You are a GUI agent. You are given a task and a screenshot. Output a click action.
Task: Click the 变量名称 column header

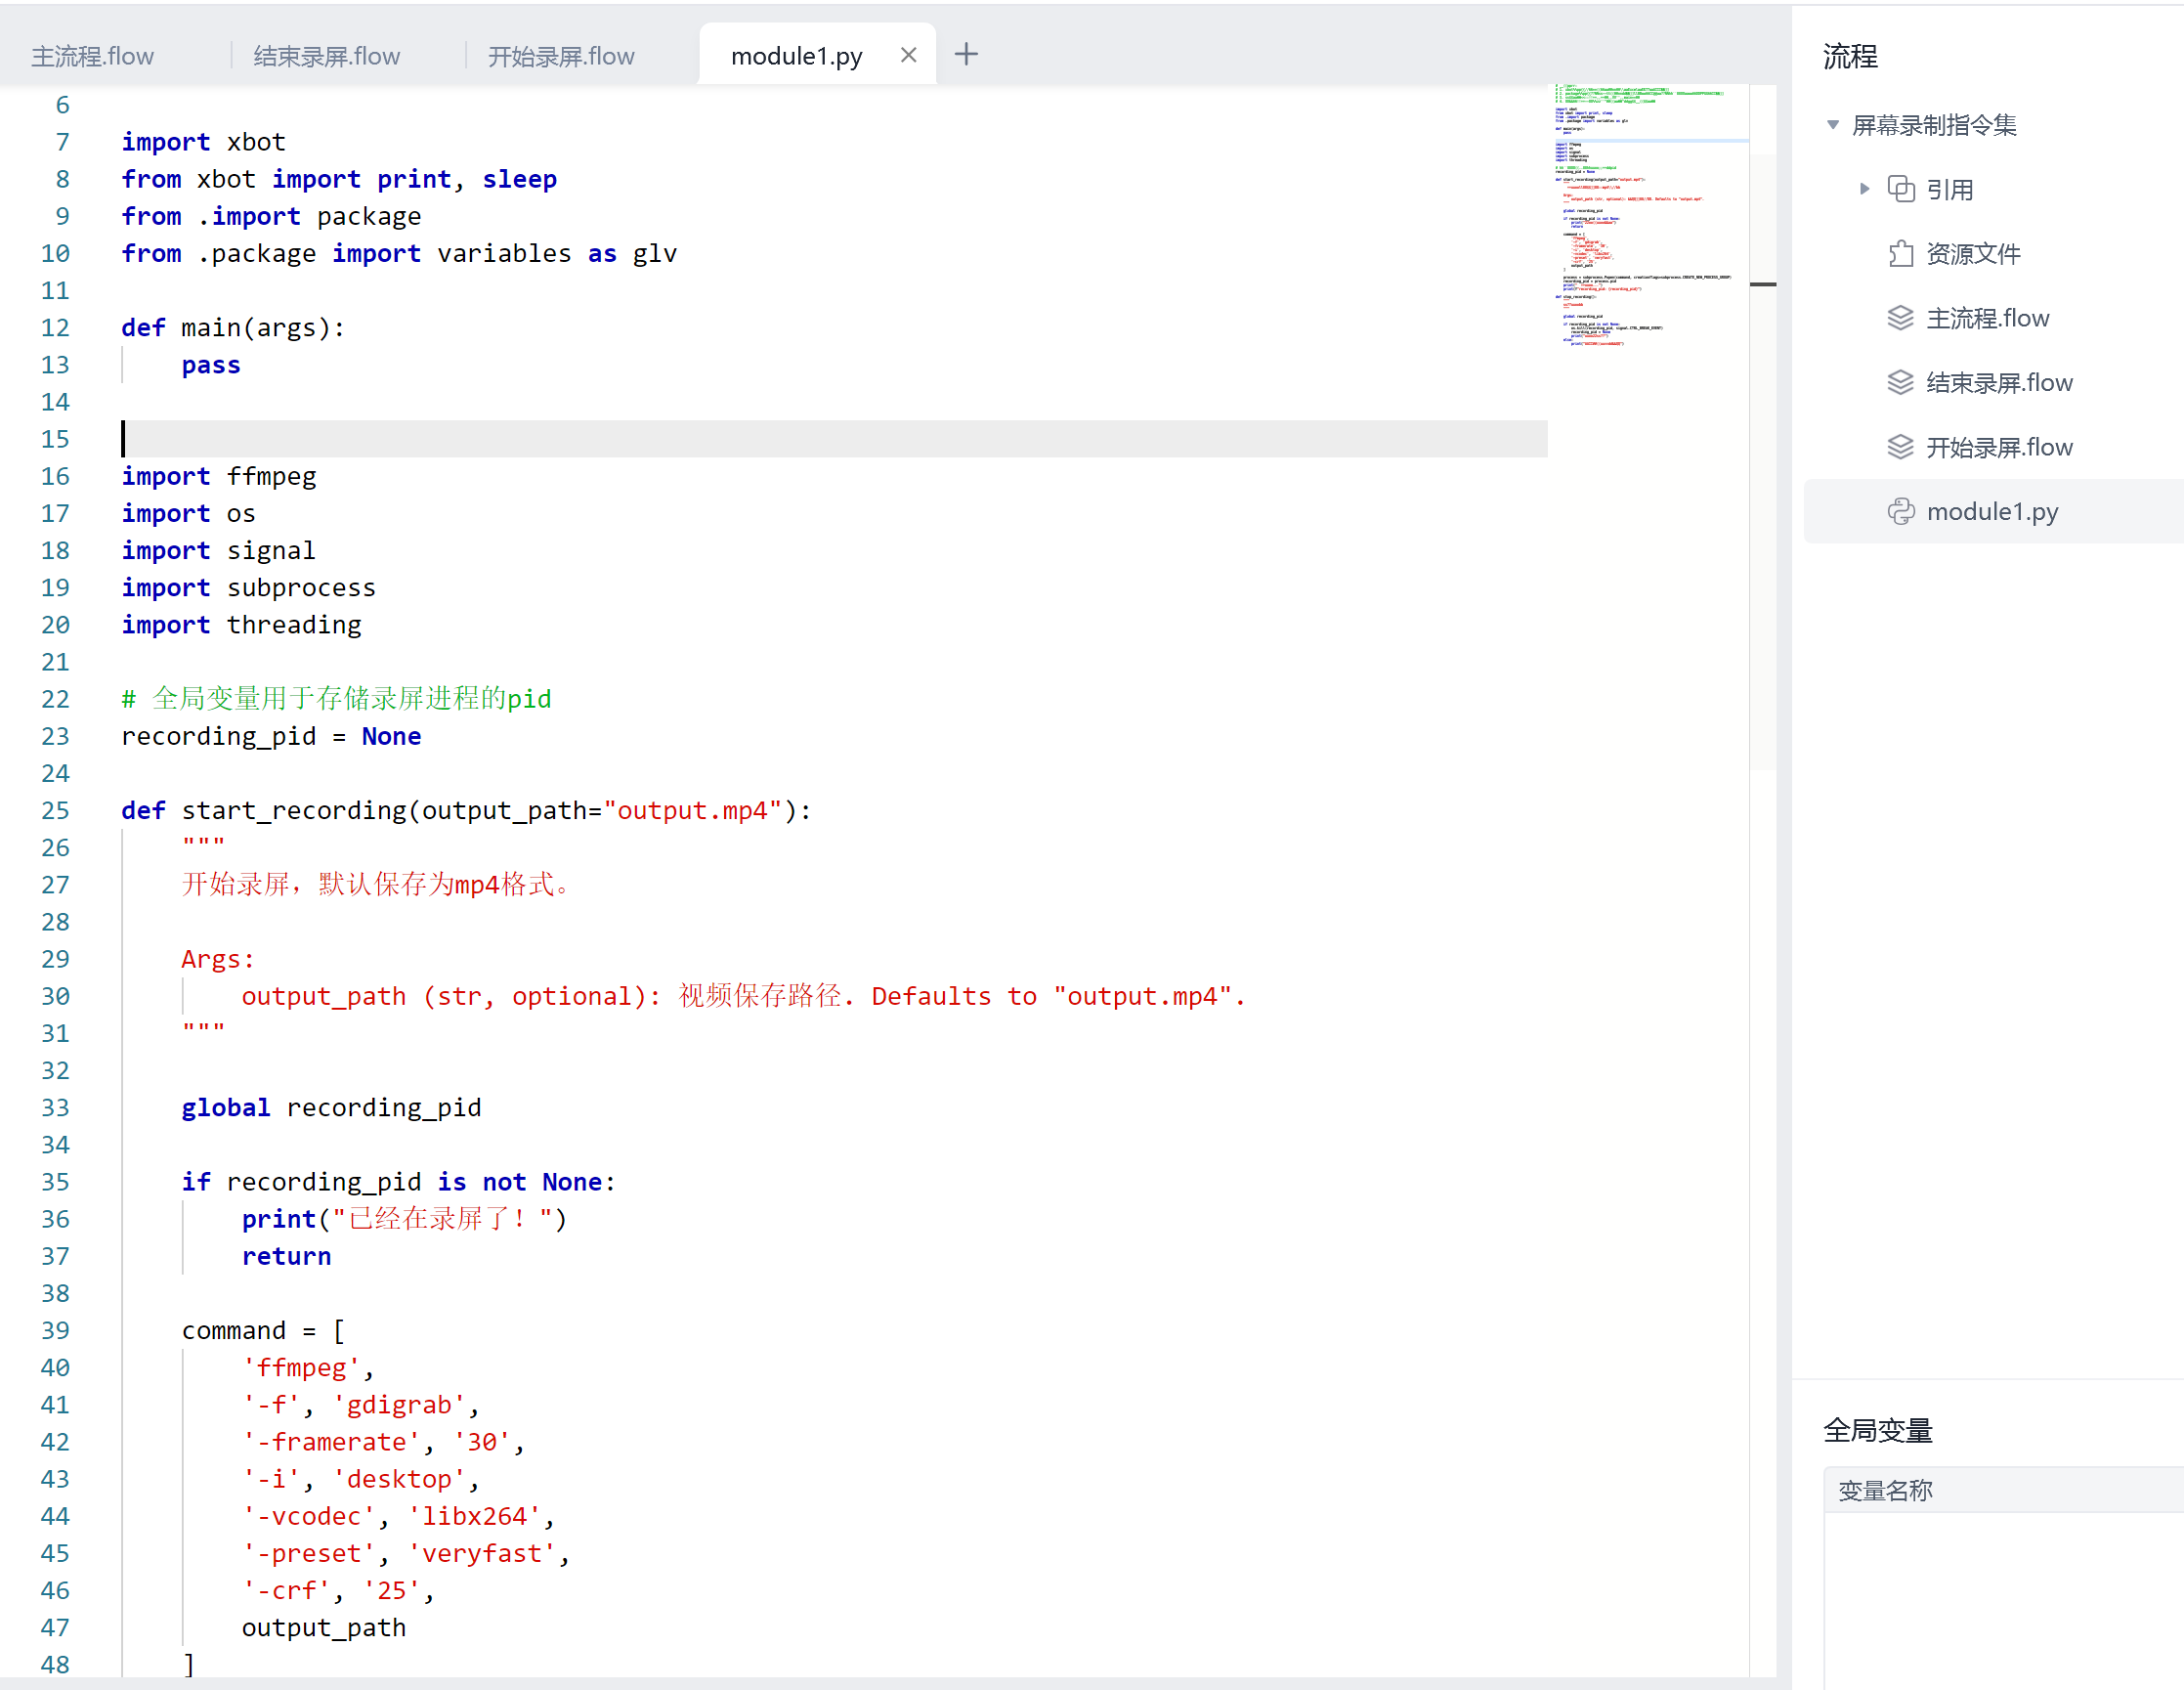pos(1886,1490)
